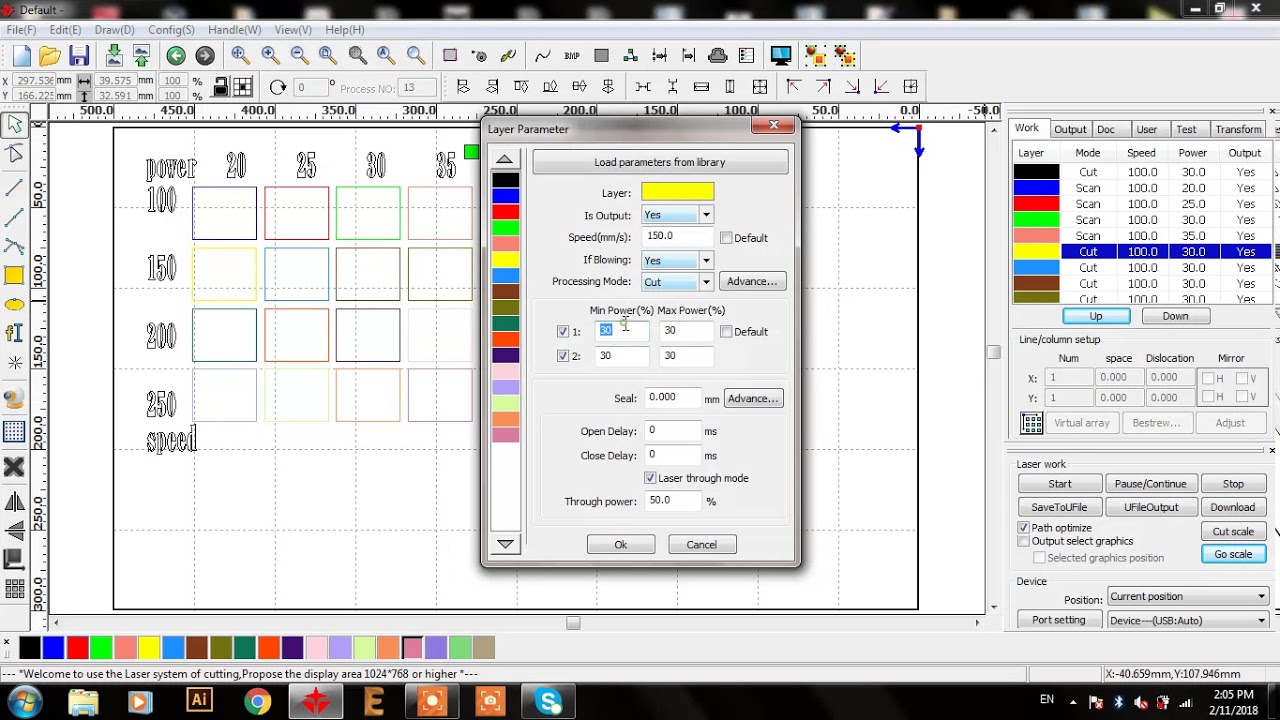The height and width of the screenshot is (720, 1280).
Task: Click the Download button
Action: 1233,507
